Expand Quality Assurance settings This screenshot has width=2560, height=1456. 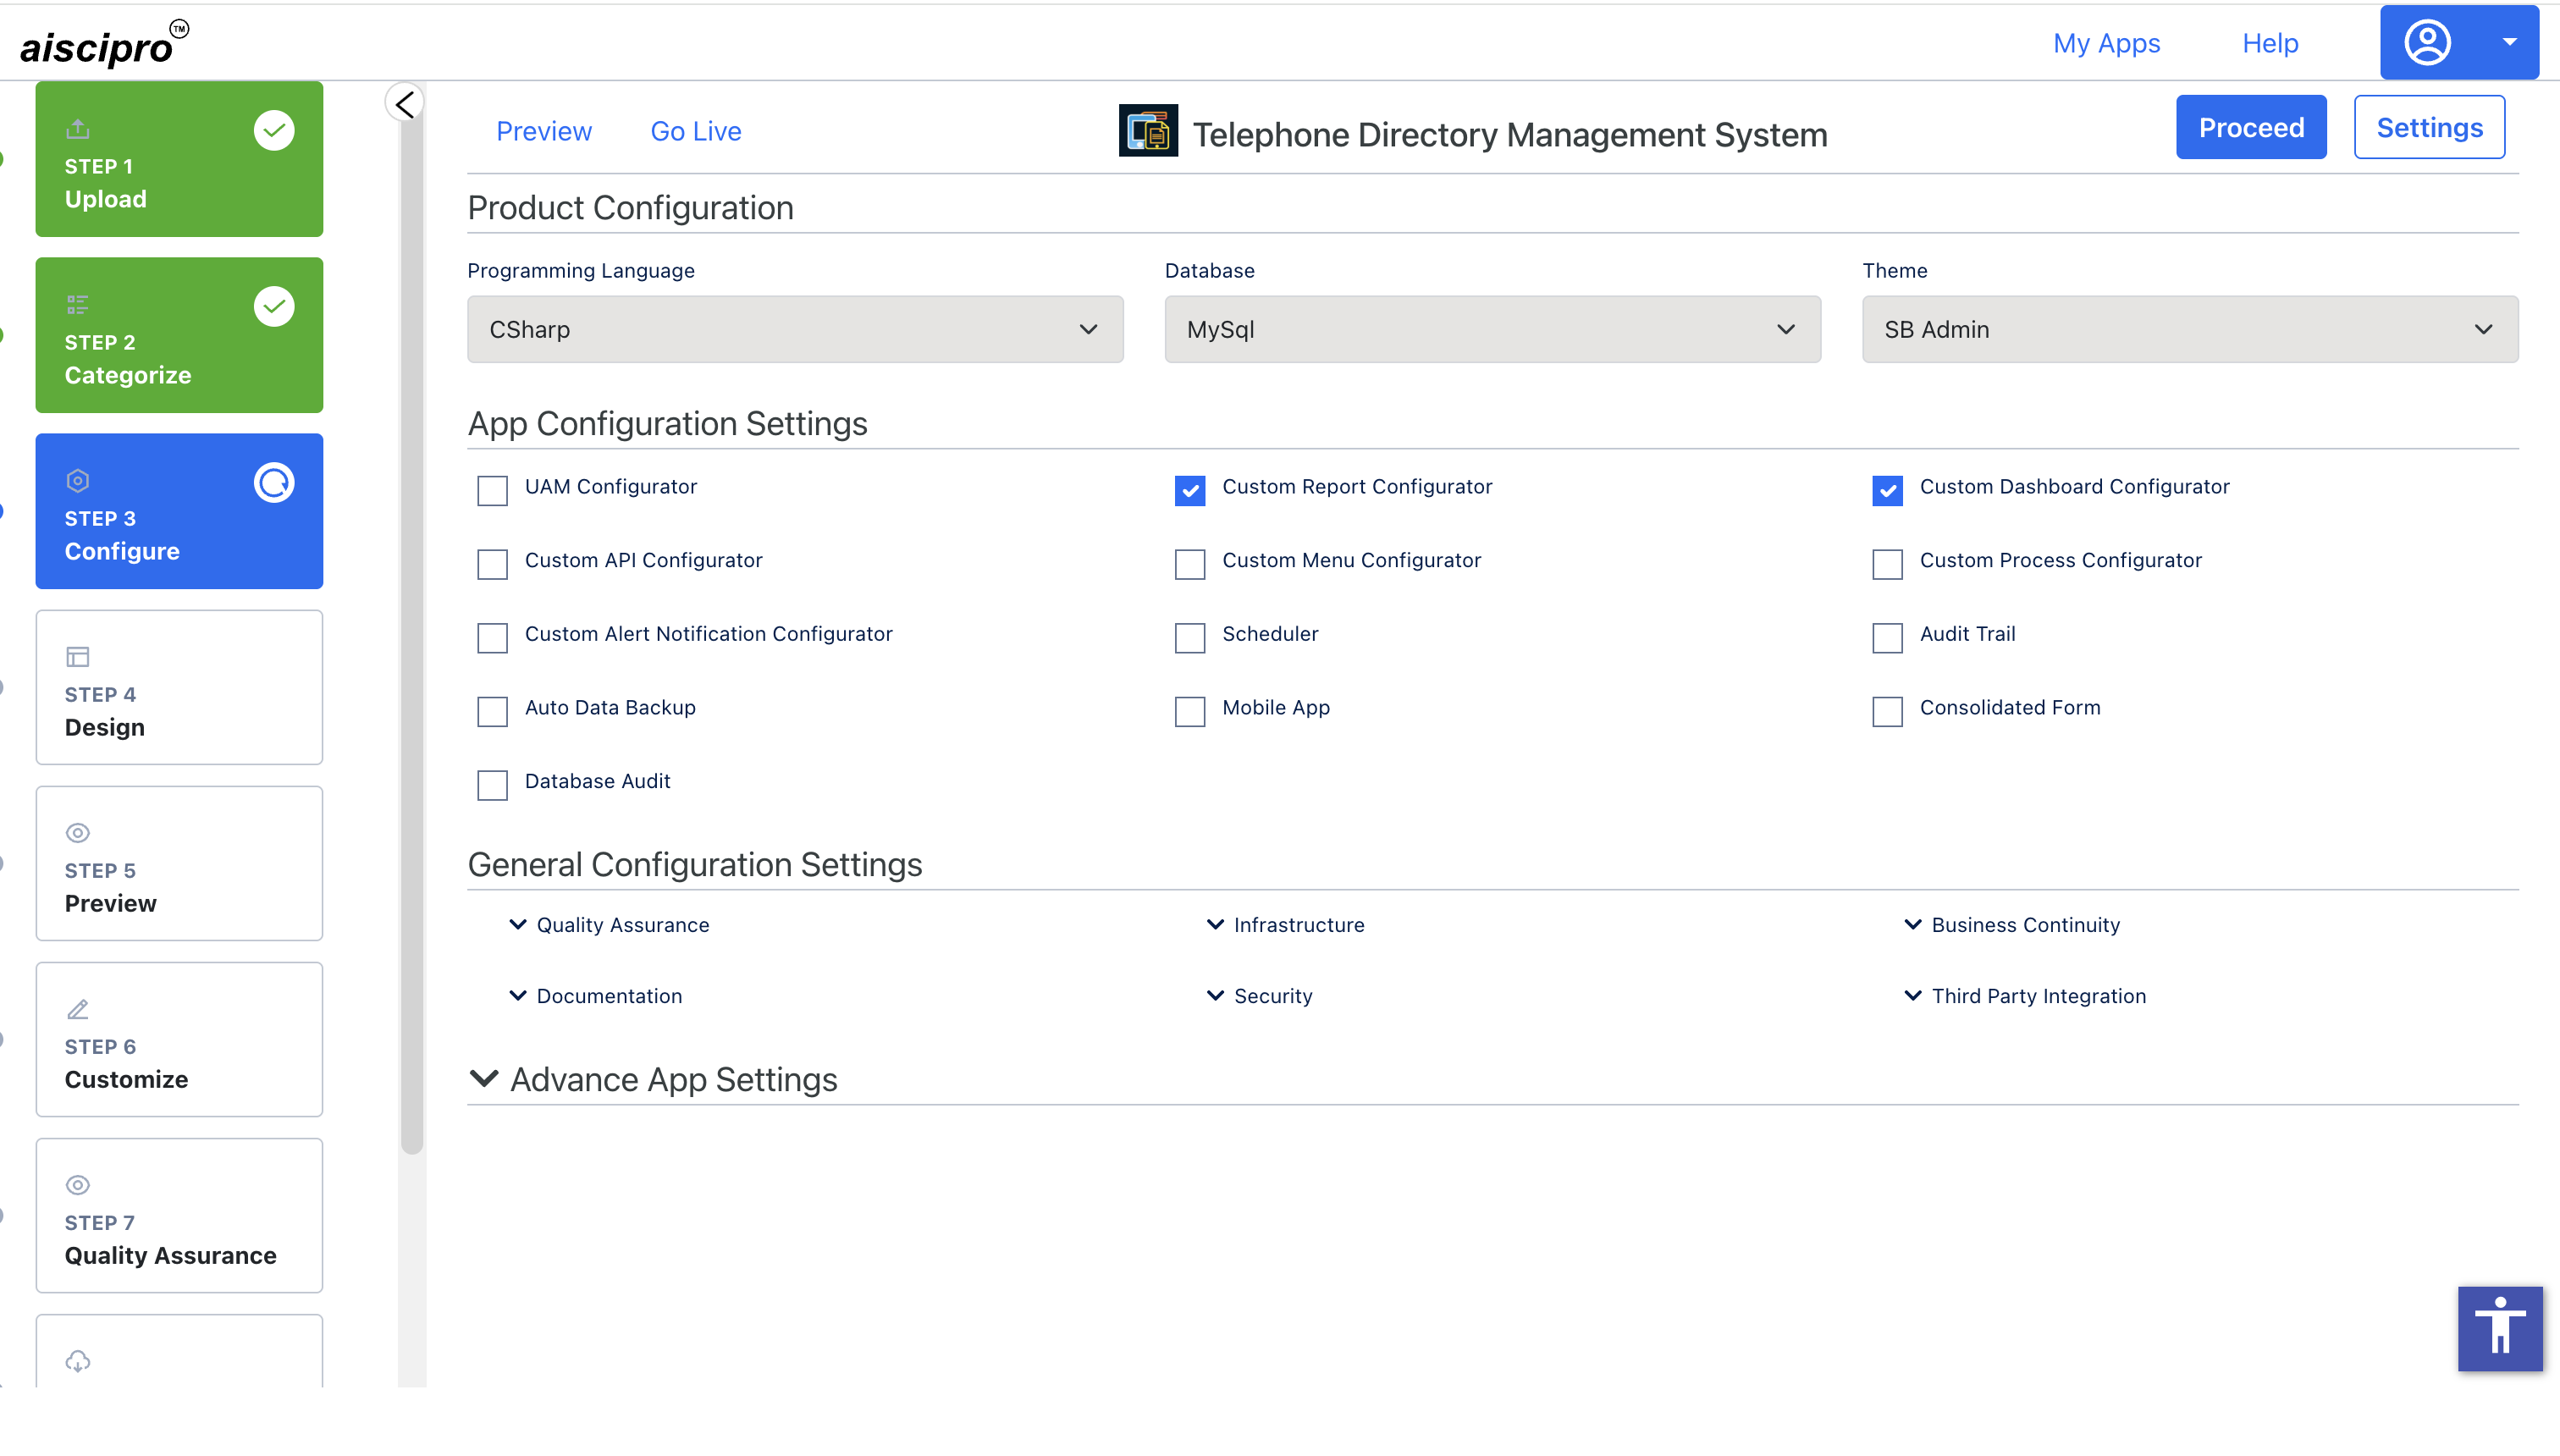(x=609, y=925)
